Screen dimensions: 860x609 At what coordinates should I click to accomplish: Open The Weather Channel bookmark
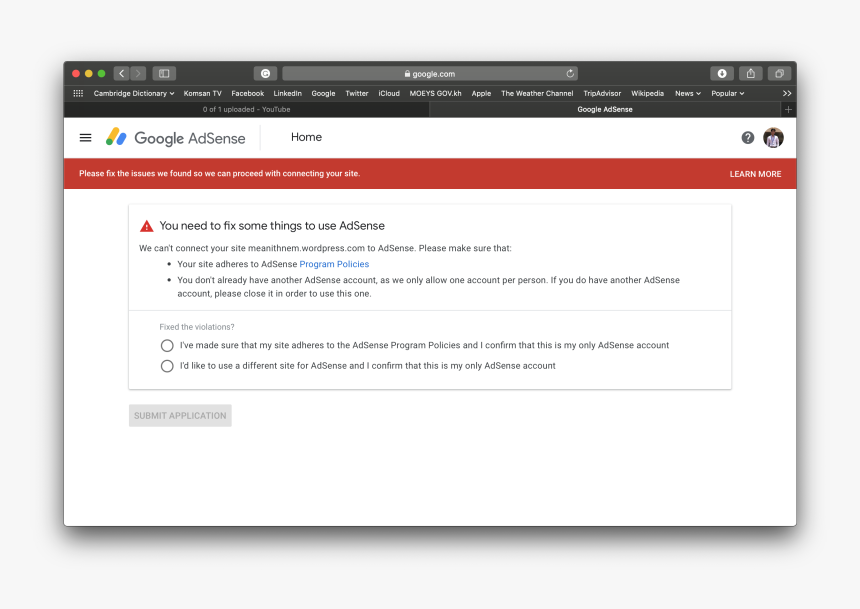[537, 93]
